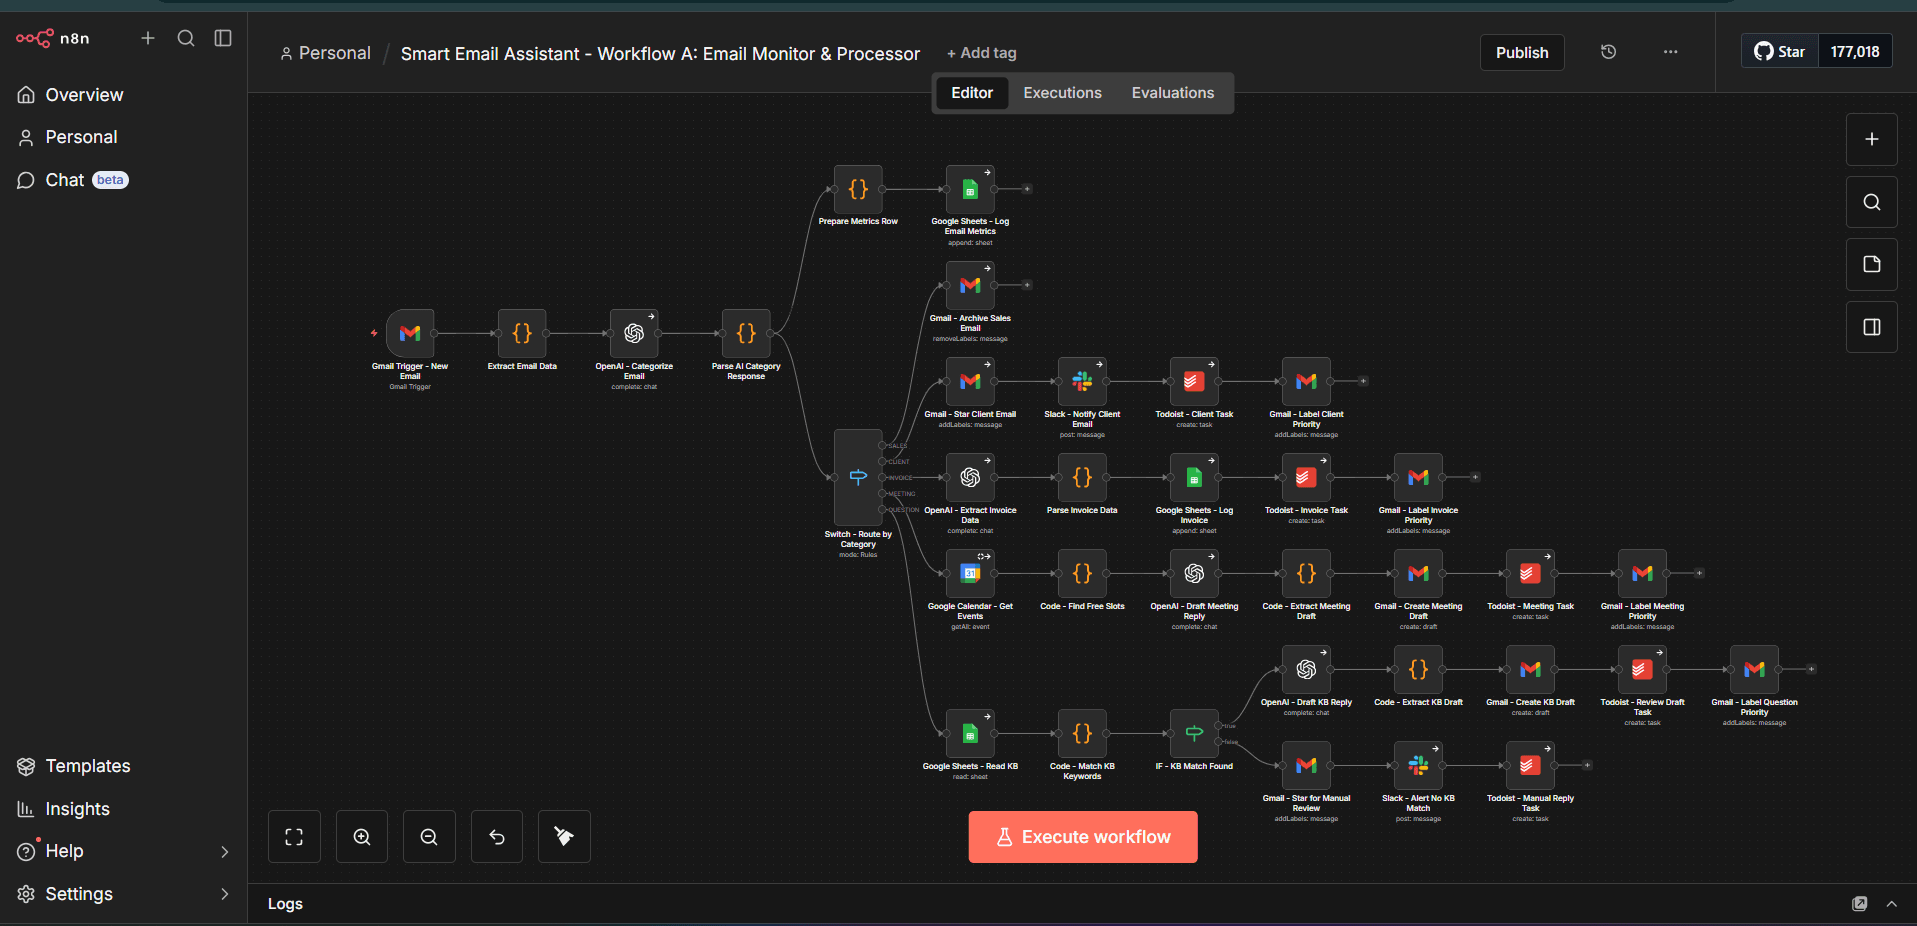The height and width of the screenshot is (926, 1917).
Task: Select OpenAI - Categorize Email node
Action: click(634, 333)
